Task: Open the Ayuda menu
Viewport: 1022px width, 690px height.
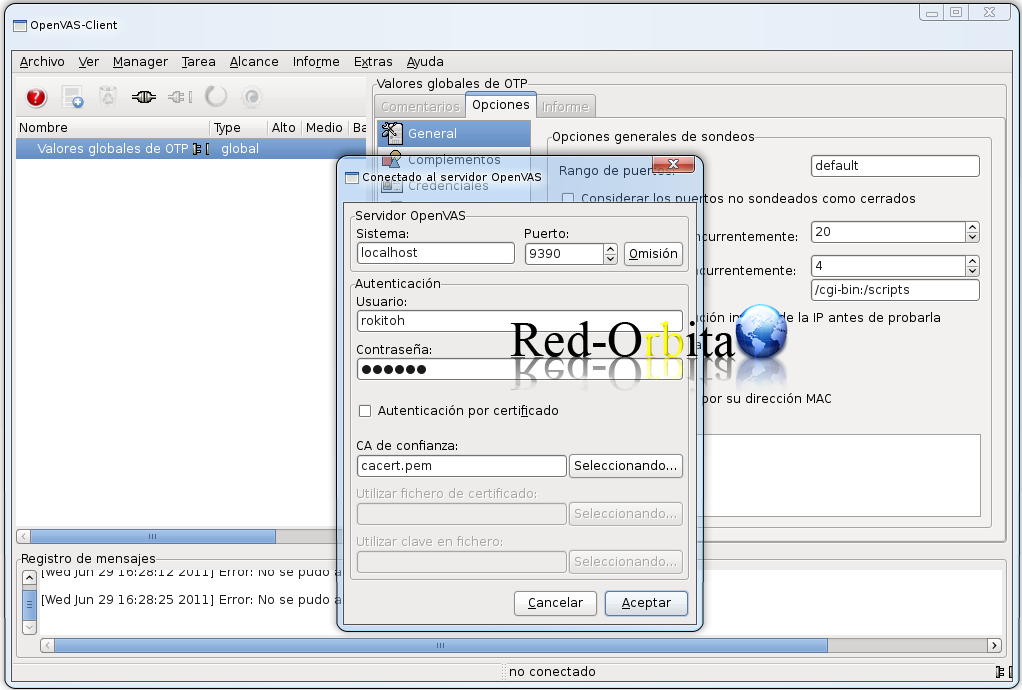Action: point(425,62)
